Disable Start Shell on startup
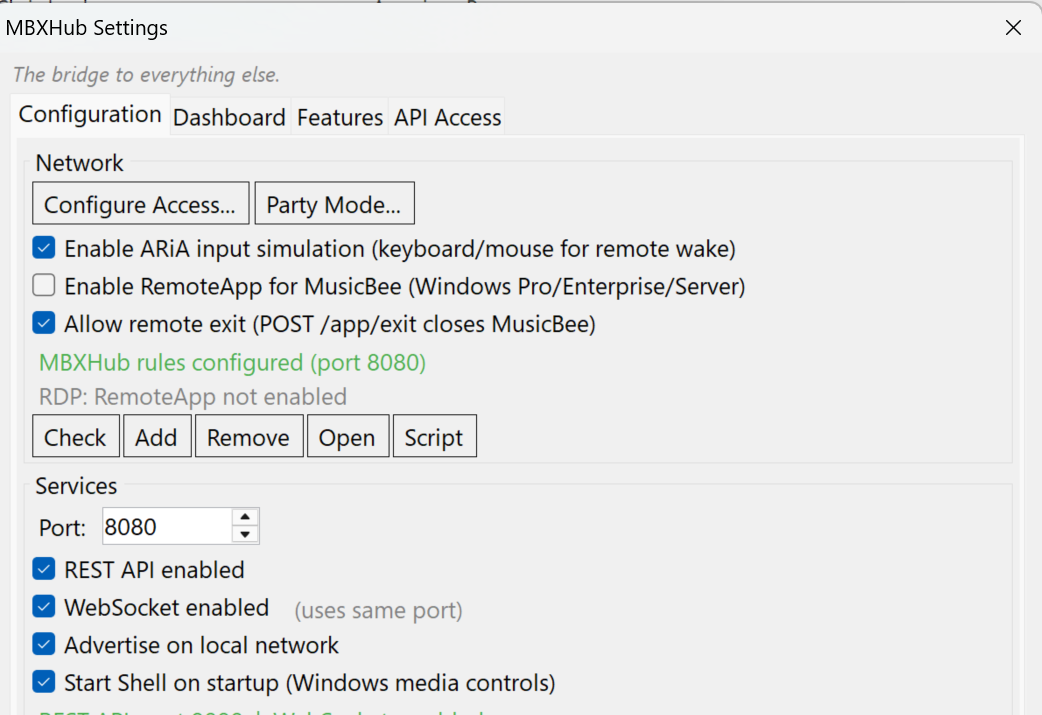The height and width of the screenshot is (715, 1042). point(43,681)
